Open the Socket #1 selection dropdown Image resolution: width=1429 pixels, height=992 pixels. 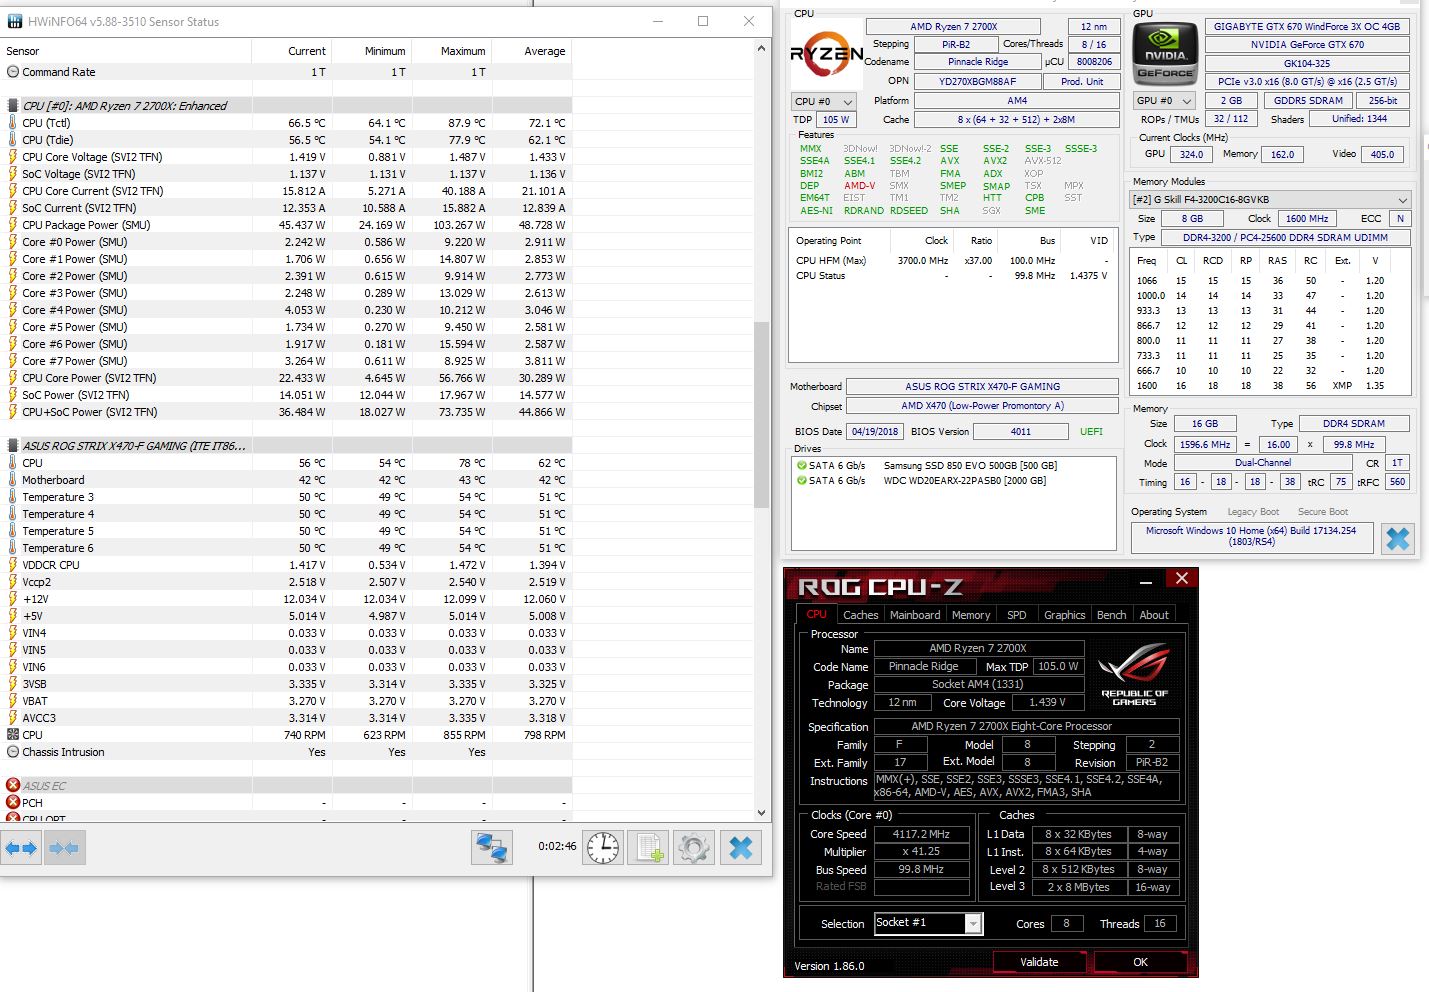(928, 923)
